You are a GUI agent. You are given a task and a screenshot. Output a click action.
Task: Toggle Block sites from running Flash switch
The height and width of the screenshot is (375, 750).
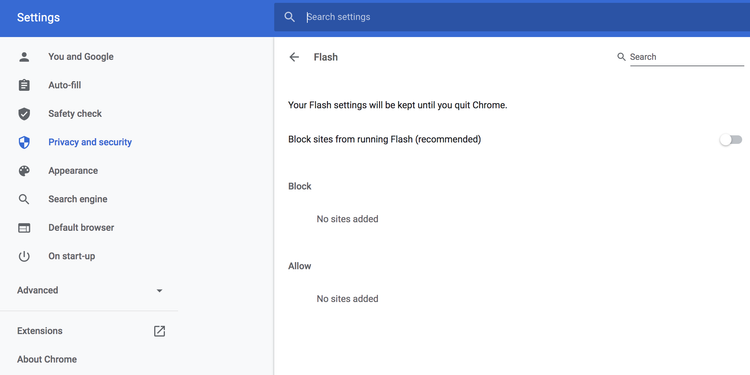click(730, 140)
